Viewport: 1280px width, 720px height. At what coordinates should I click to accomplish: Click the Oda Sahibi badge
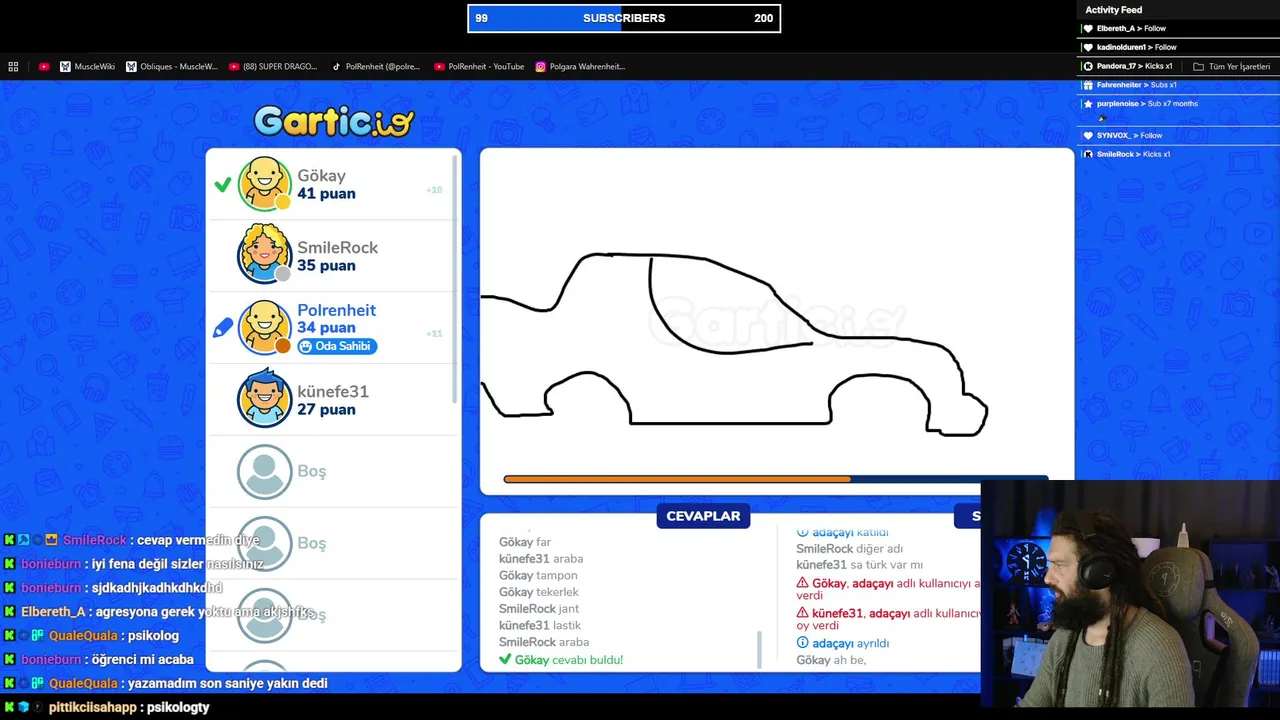(336, 346)
